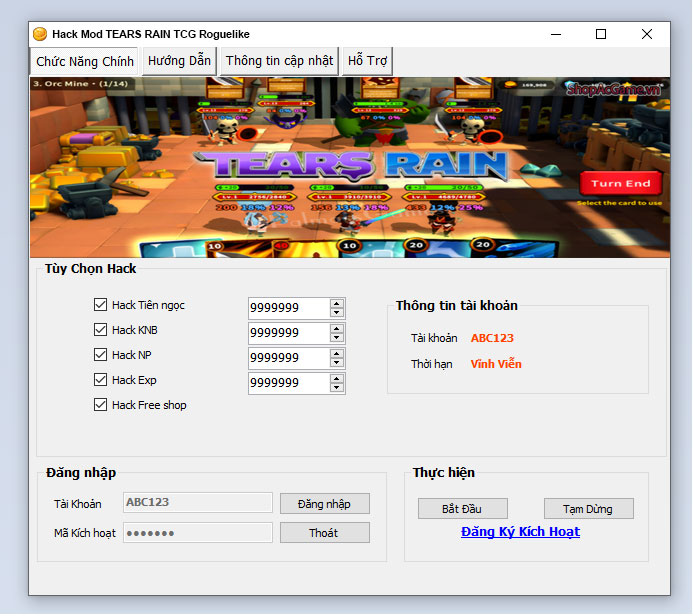
Task: Open the Hướng Dẫn tab
Action: pyautogui.click(x=179, y=61)
